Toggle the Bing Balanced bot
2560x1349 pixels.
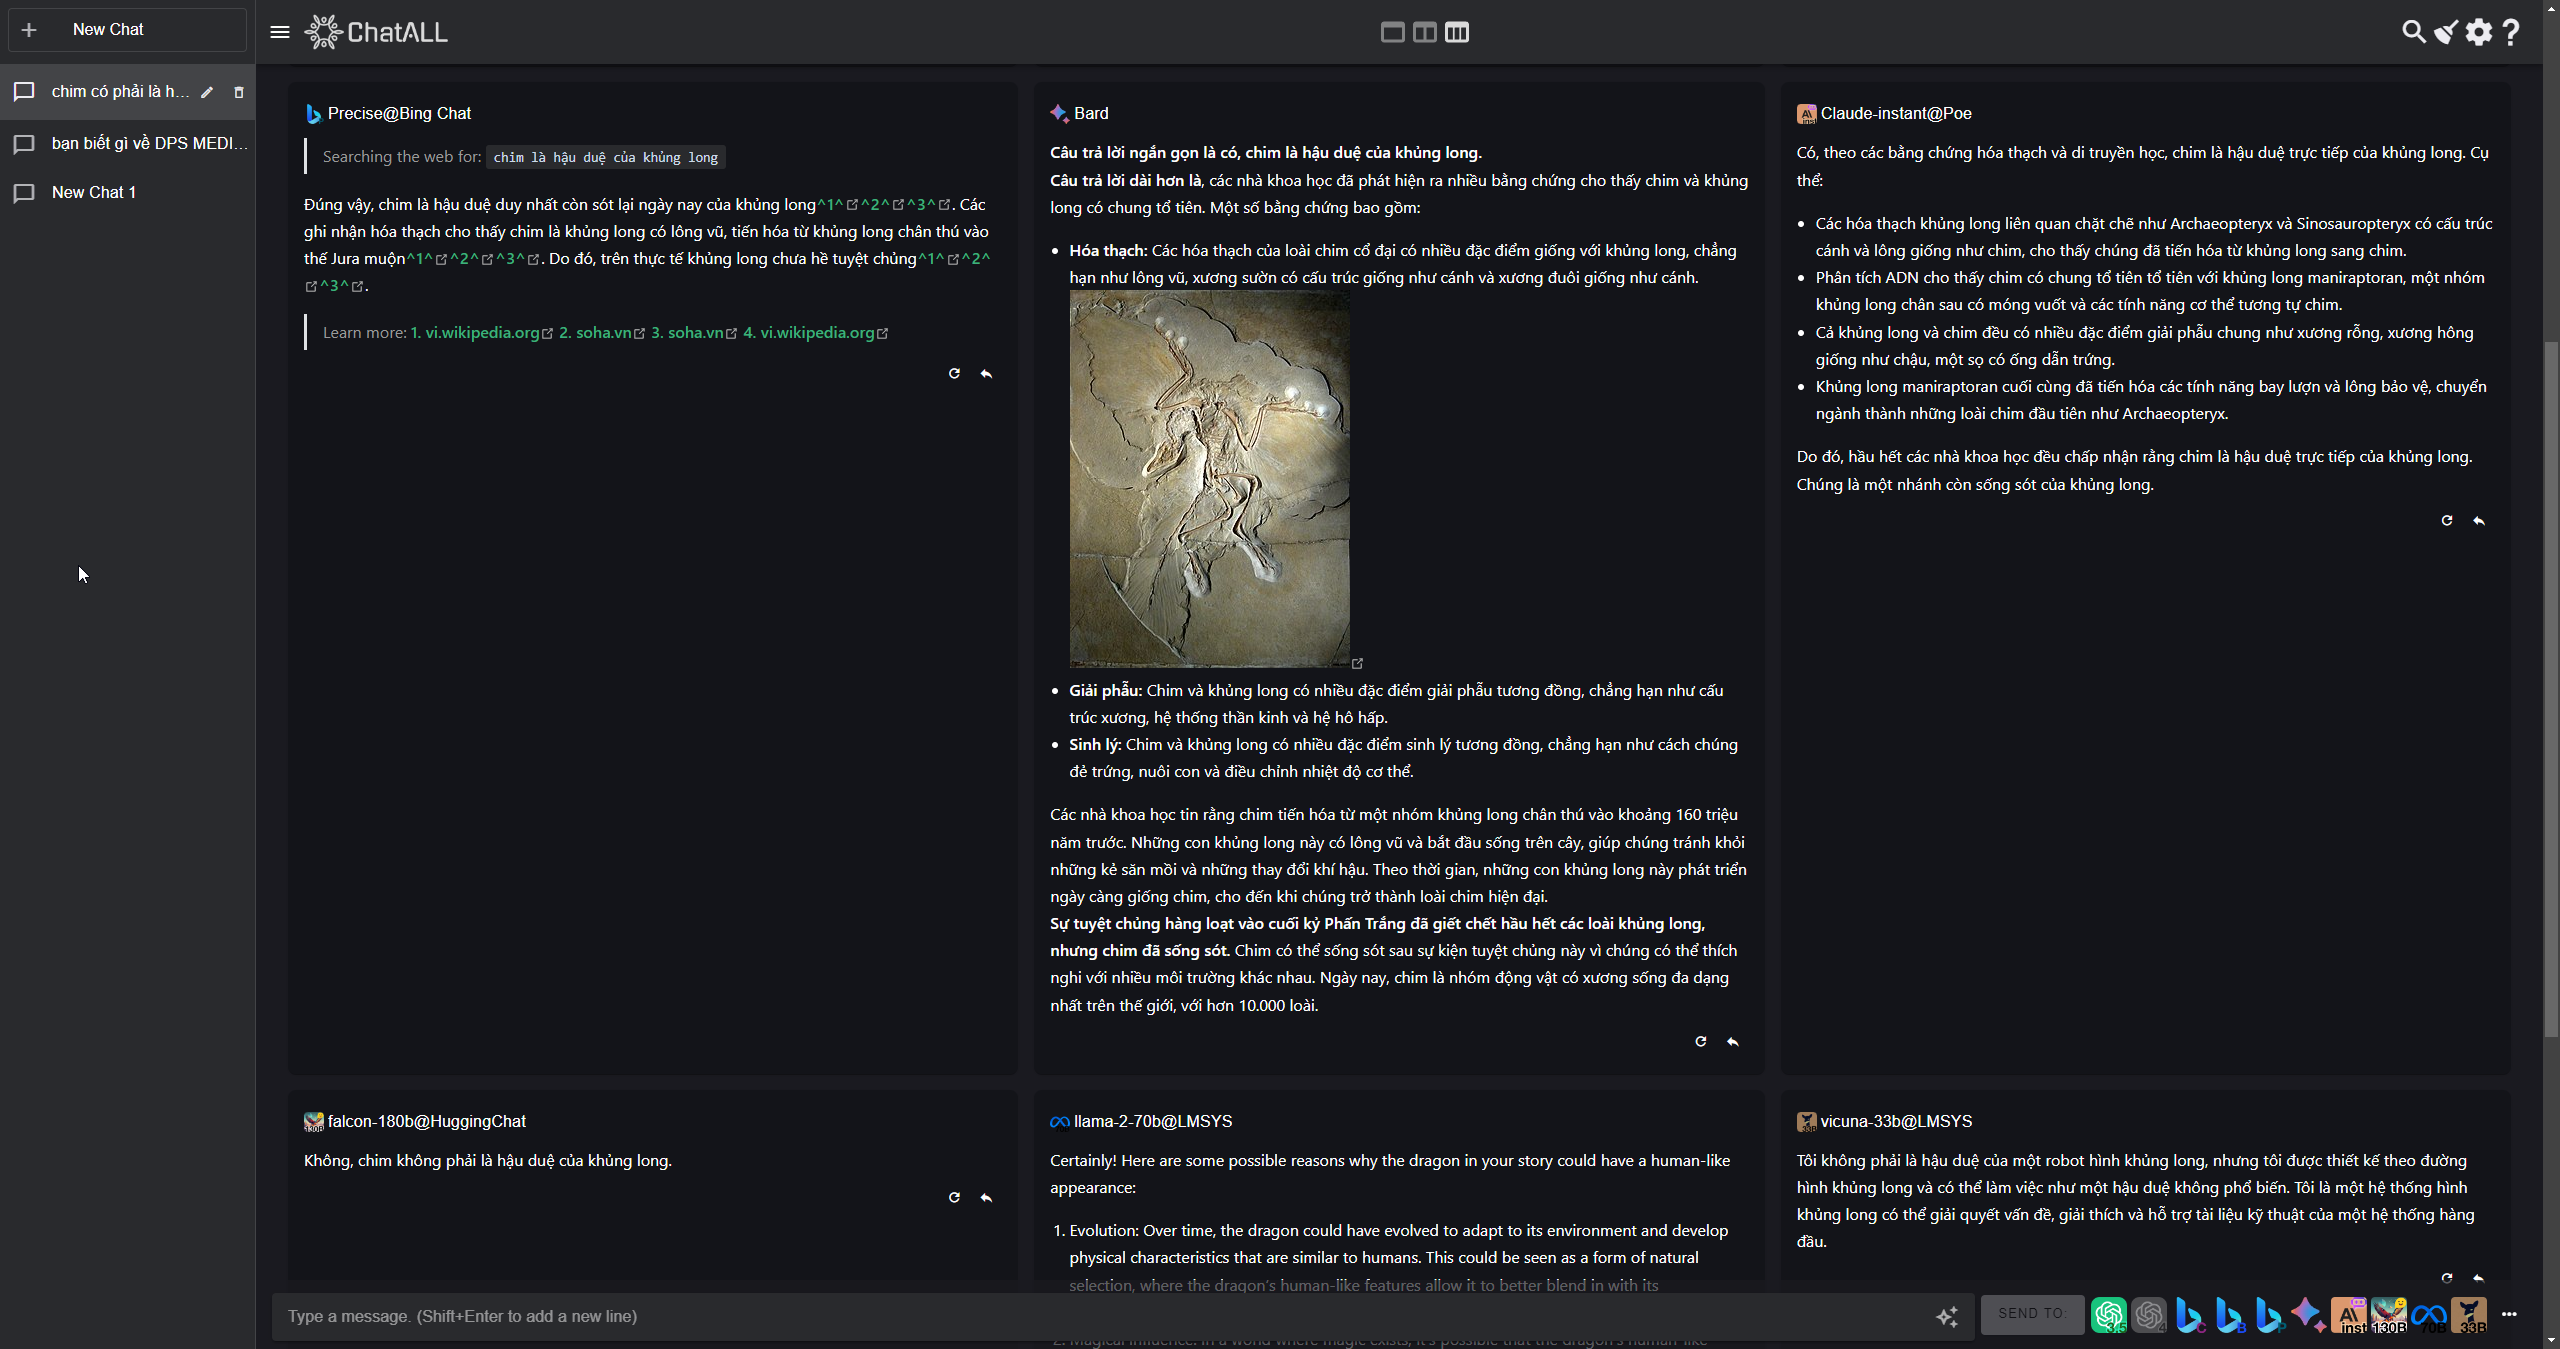click(2229, 1315)
